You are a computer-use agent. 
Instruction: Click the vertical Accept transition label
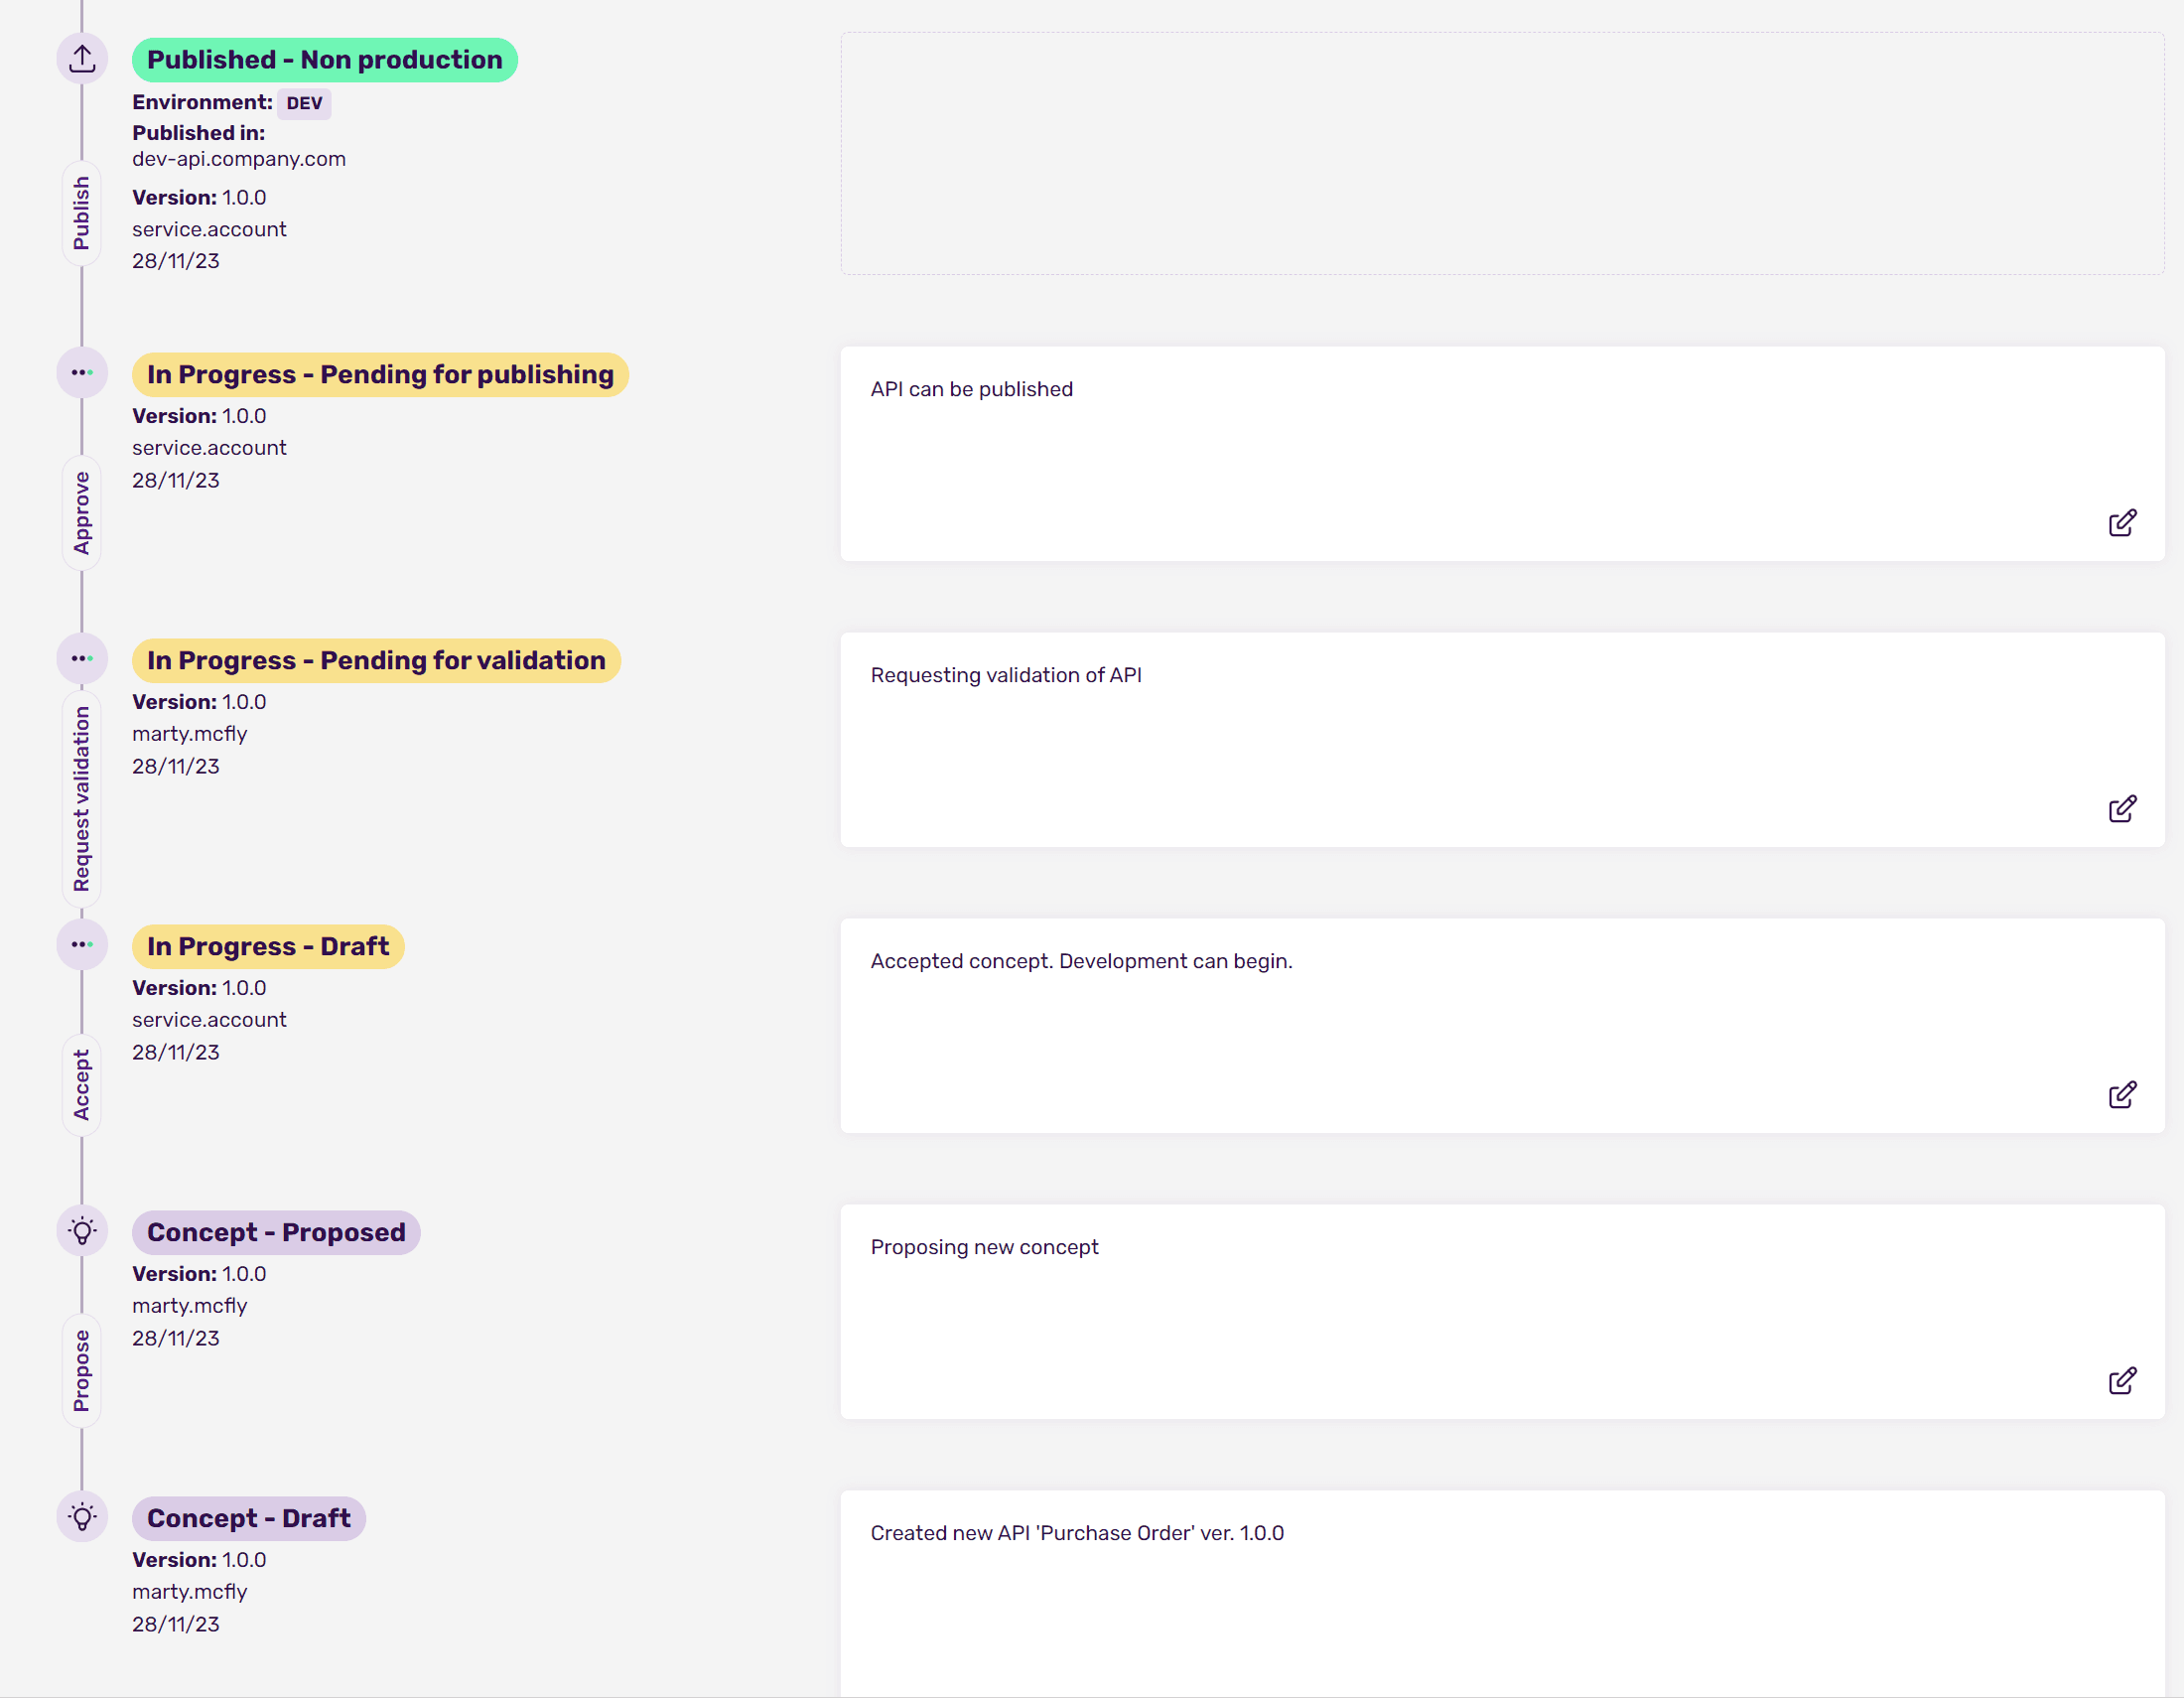[x=82, y=1085]
